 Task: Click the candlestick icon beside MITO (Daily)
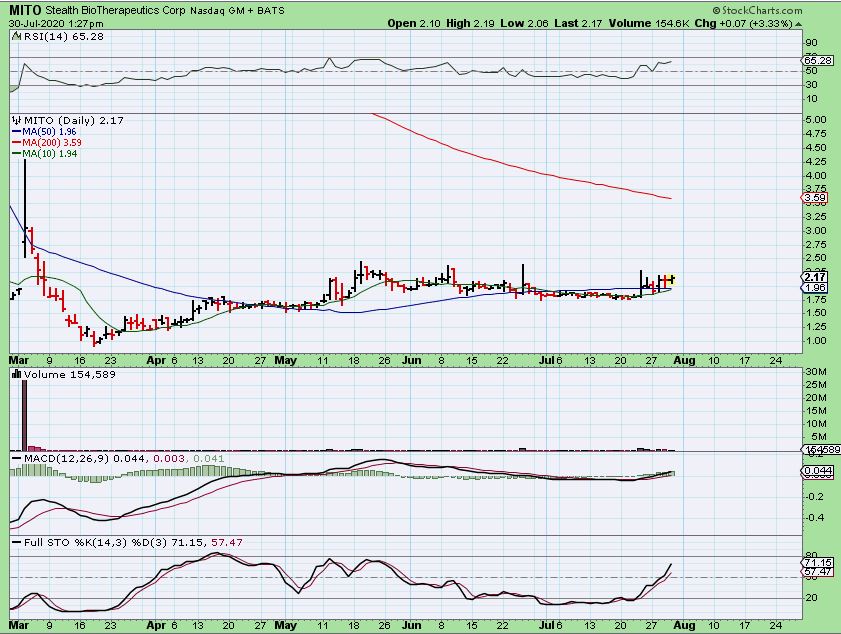point(14,120)
